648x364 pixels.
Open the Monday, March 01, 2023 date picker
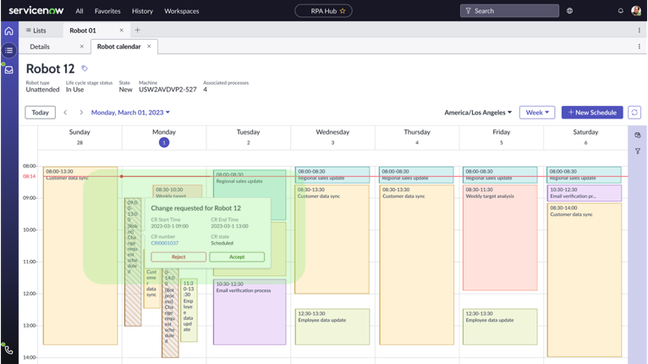[x=130, y=112]
